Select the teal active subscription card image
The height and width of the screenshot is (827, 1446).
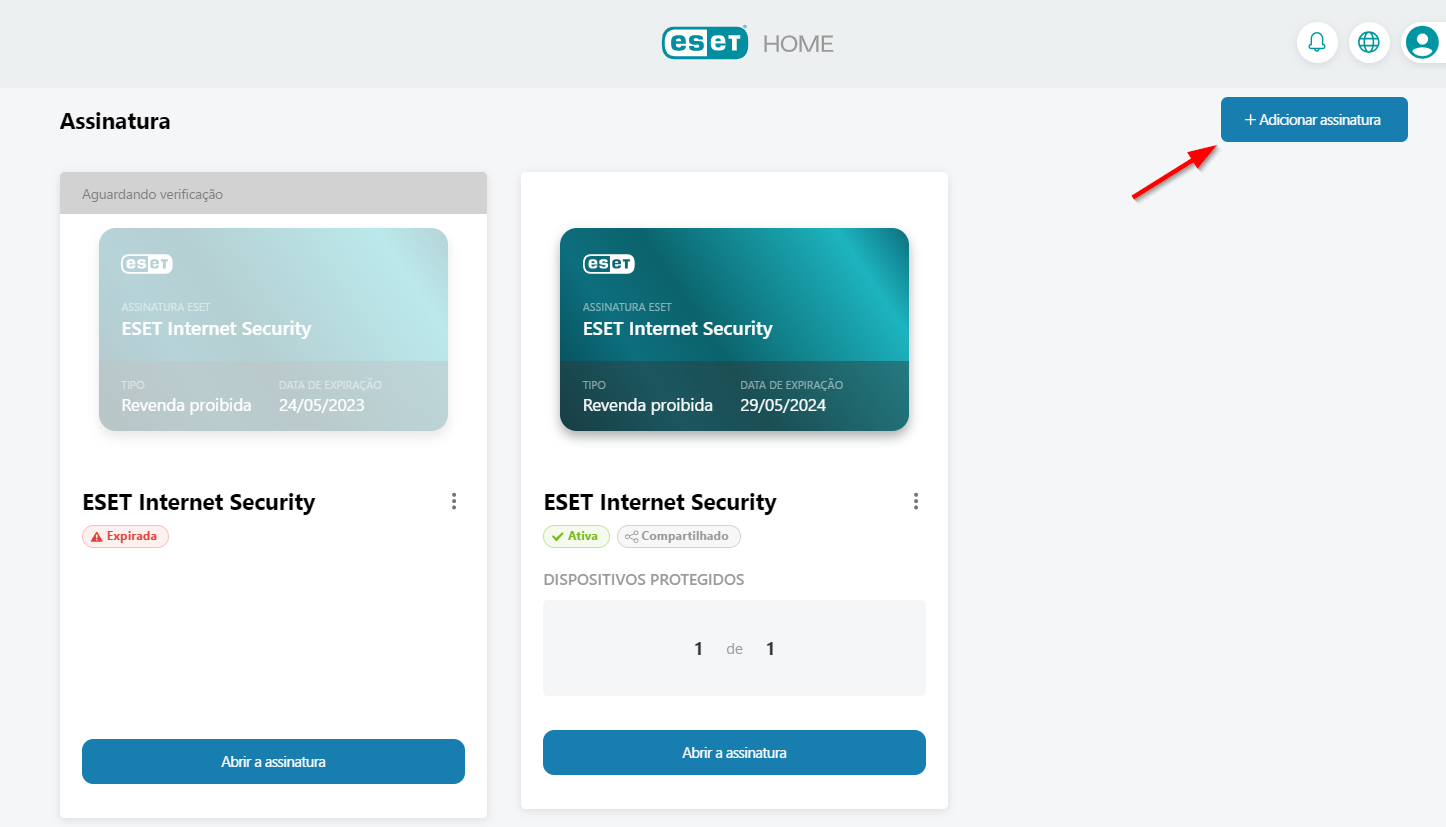click(734, 329)
